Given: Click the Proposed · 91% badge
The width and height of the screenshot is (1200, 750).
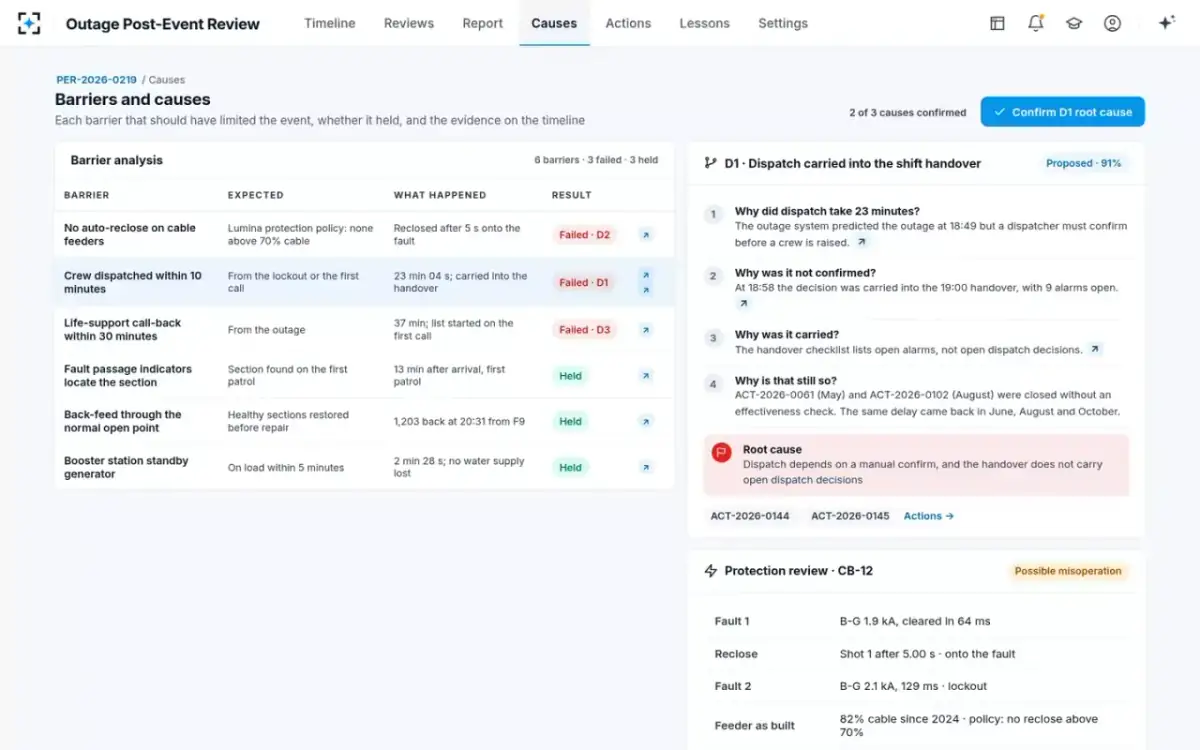Looking at the screenshot, I should click(1083, 163).
